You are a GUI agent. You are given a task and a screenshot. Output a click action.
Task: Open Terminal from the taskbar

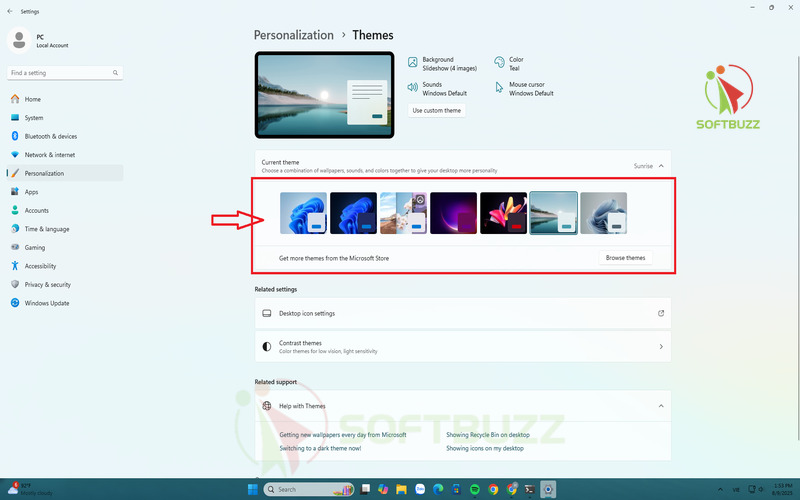coord(530,489)
